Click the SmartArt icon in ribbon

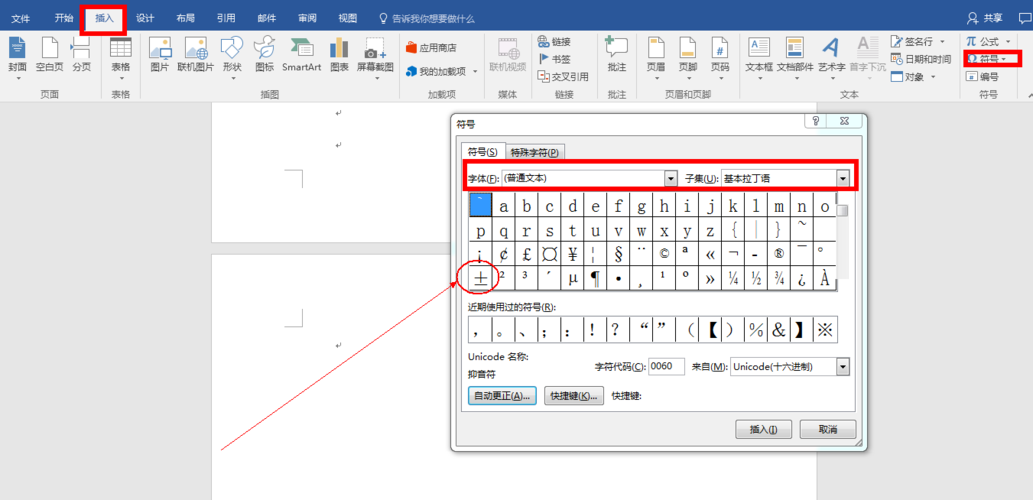click(x=301, y=52)
